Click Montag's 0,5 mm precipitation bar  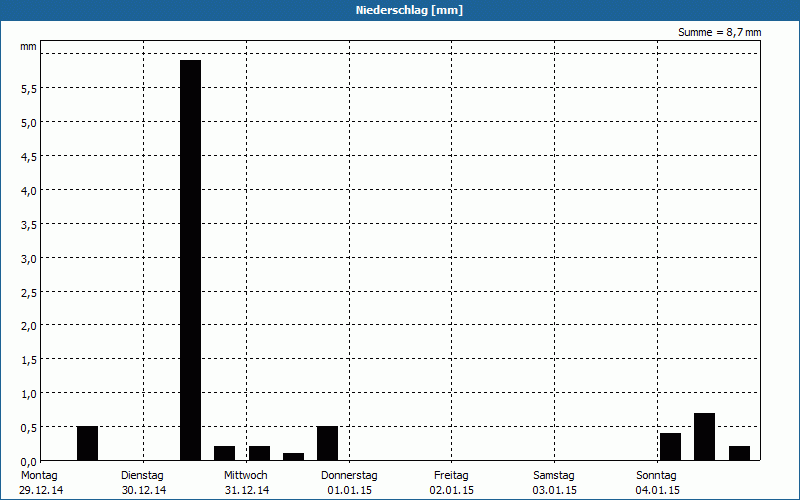click(x=87, y=443)
